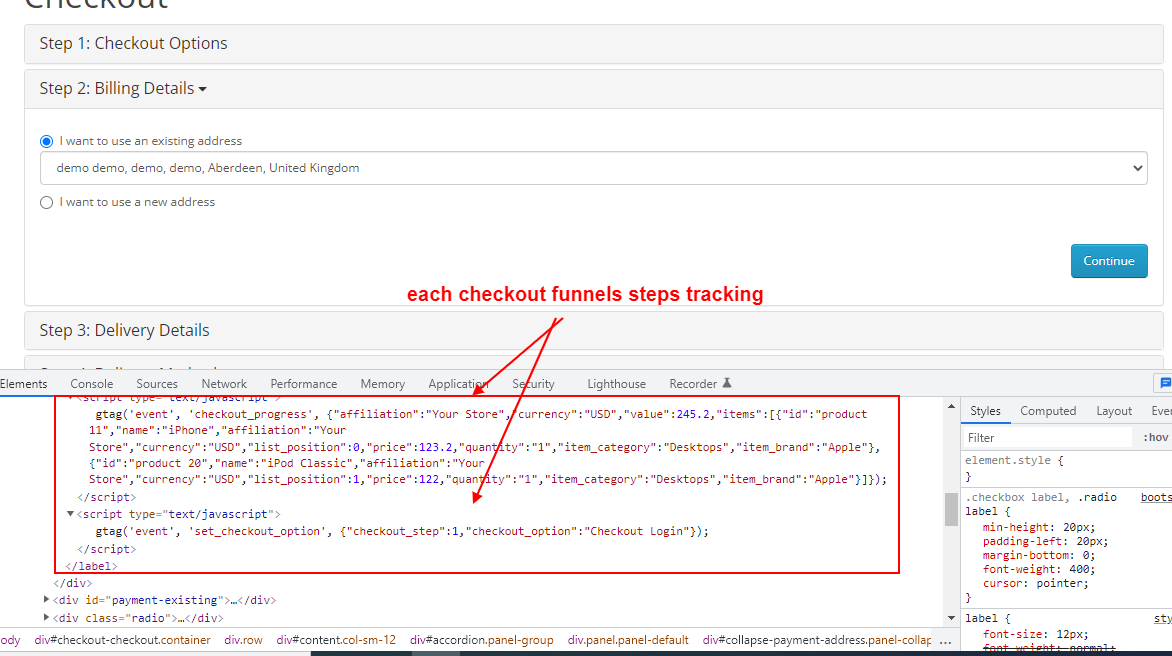Click the DOM panel scroll up arrow
This screenshot has height=656, width=1172.
click(951, 406)
